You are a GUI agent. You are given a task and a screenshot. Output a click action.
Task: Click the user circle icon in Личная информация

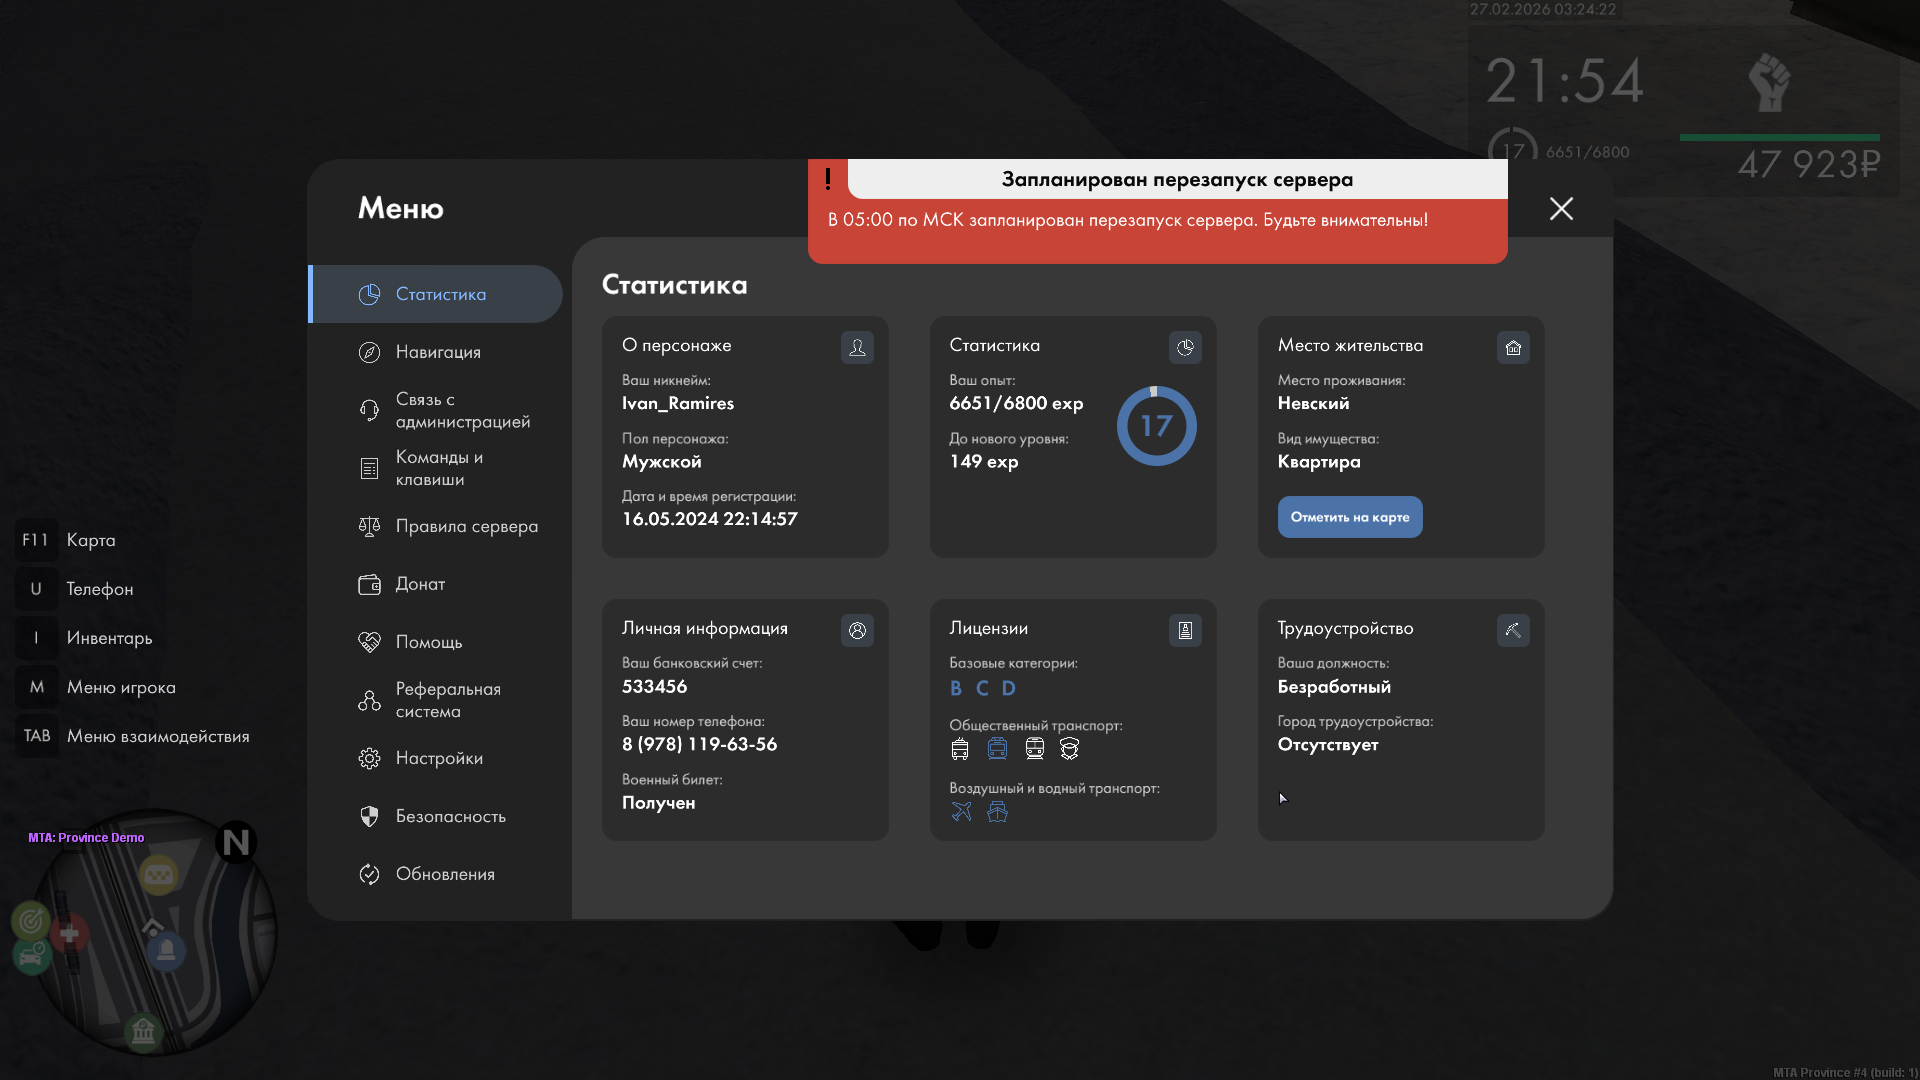tap(857, 630)
